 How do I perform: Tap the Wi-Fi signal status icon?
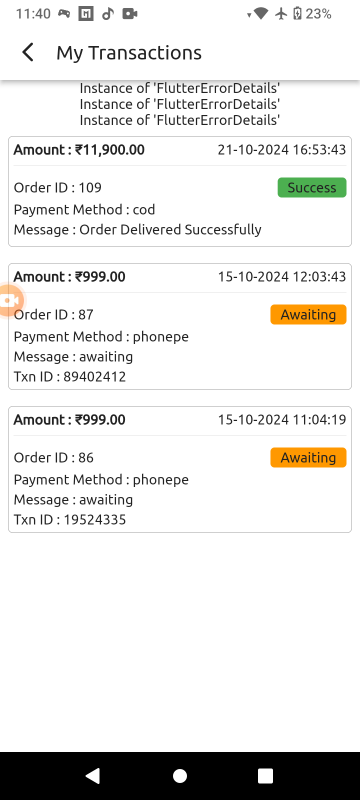(x=261, y=14)
